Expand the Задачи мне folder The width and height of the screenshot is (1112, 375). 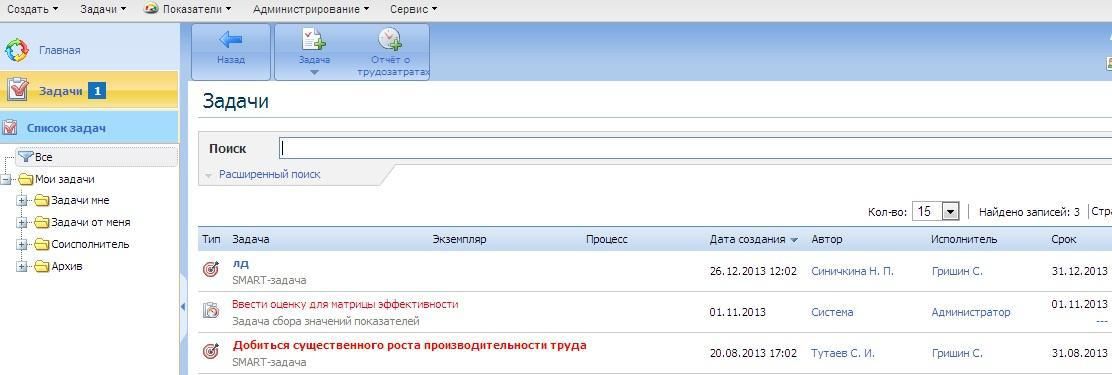coord(21,201)
